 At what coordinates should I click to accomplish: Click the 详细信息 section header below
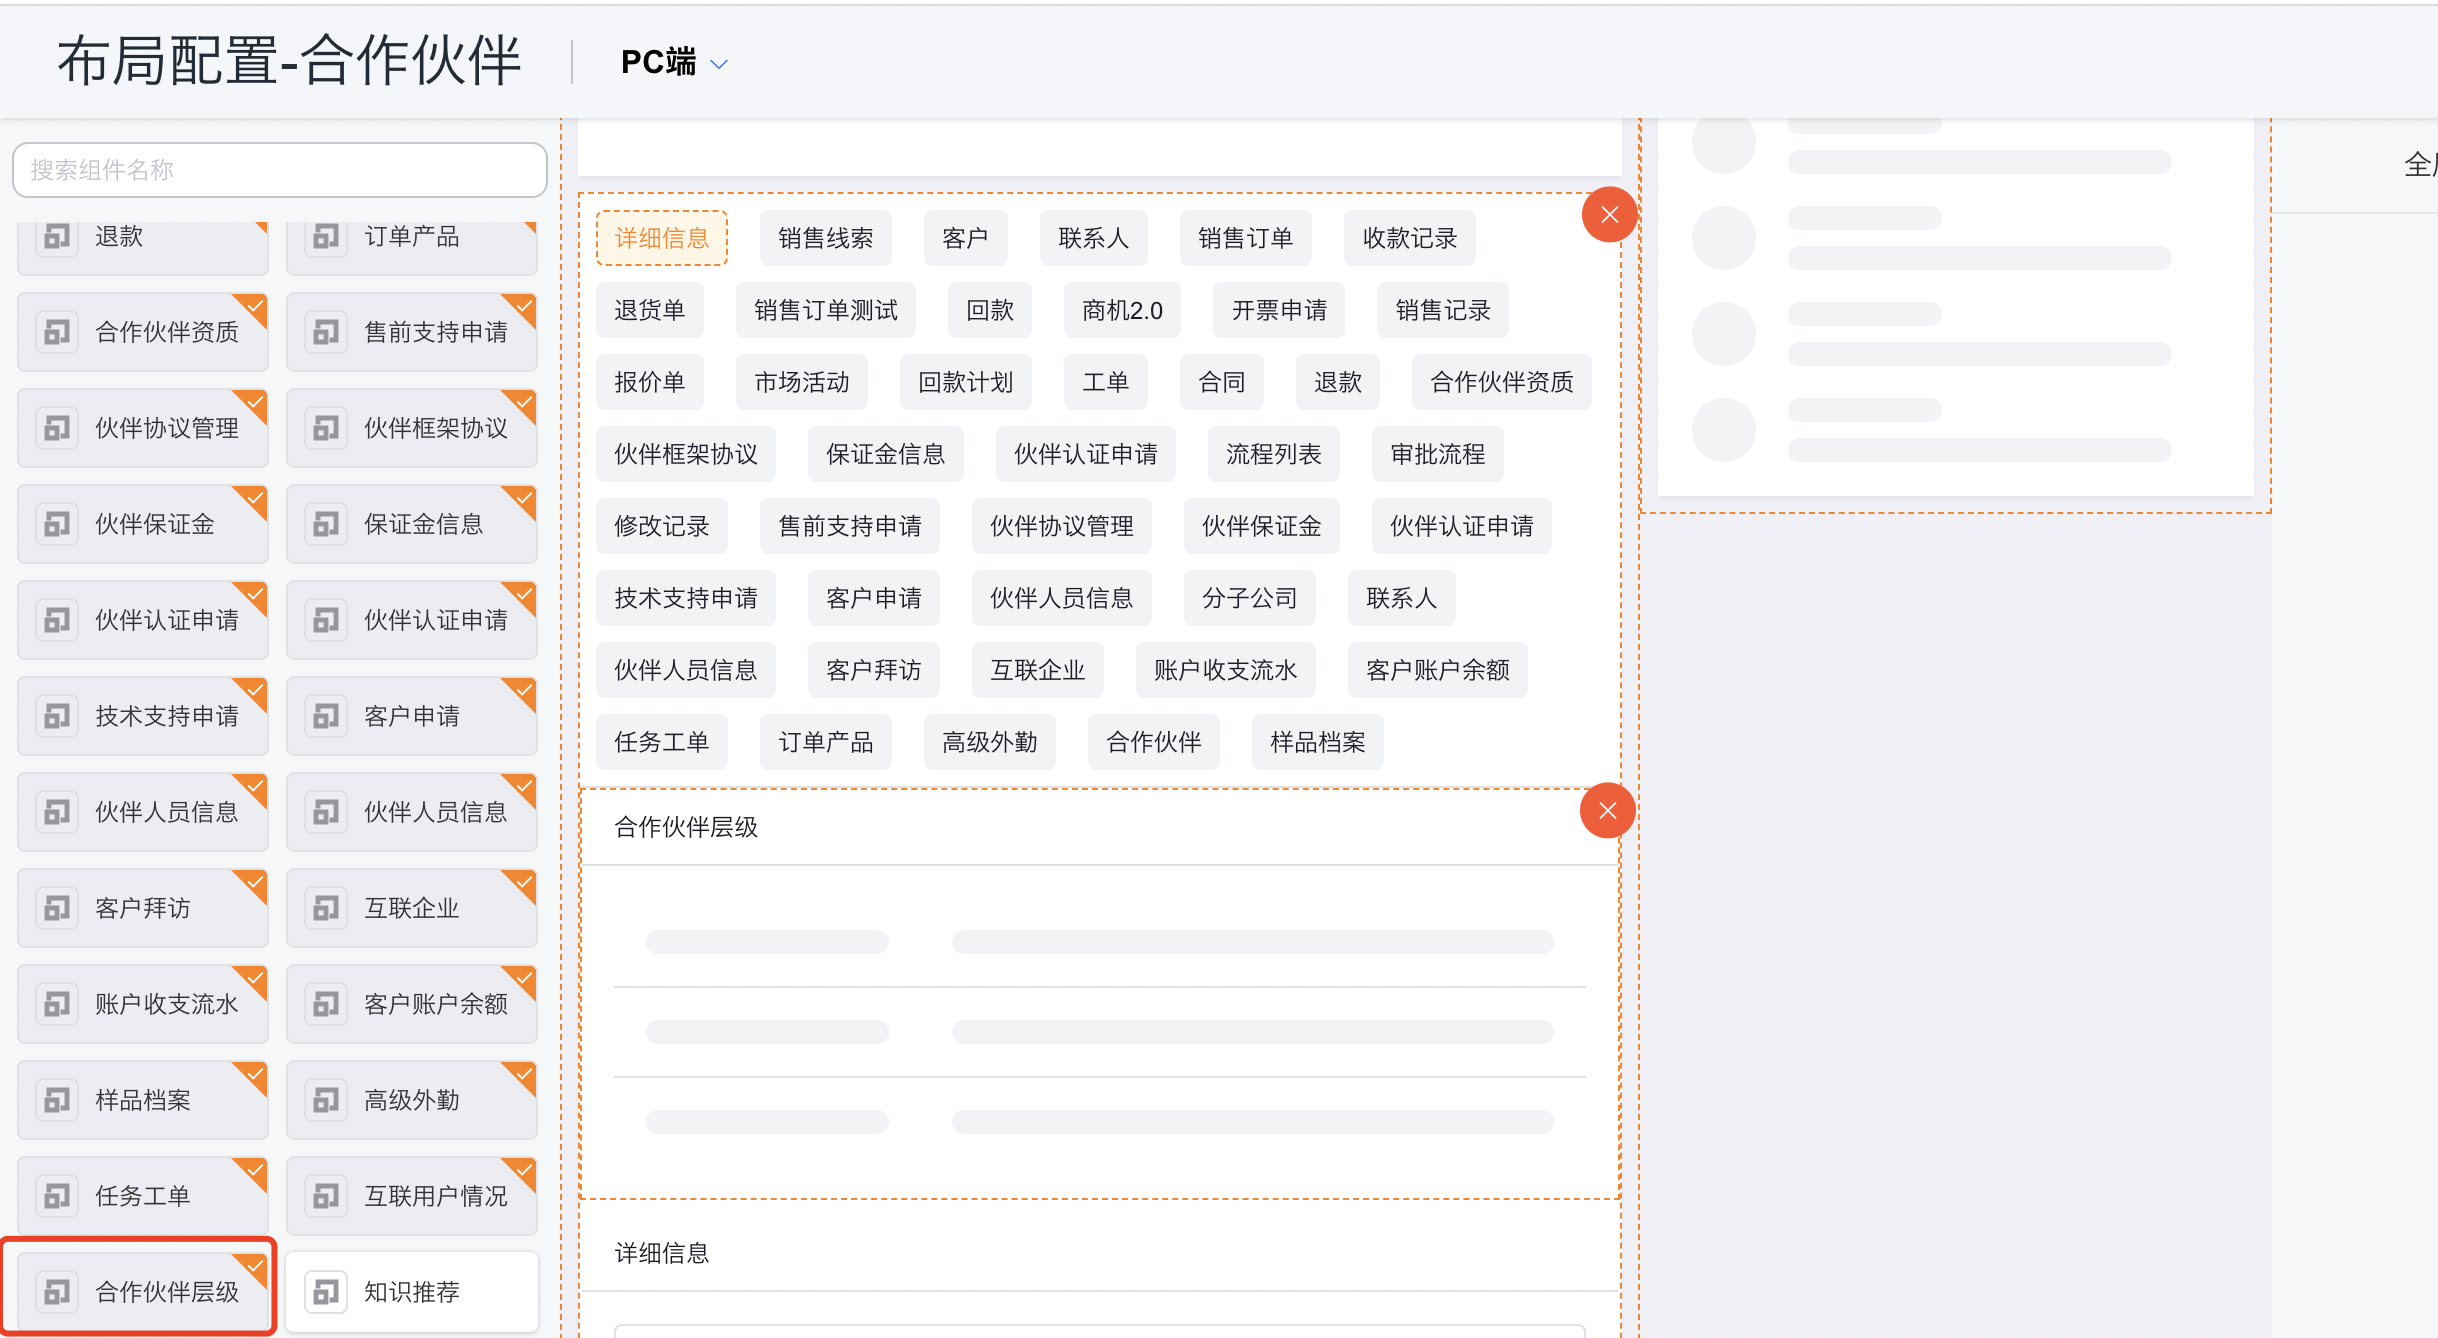[662, 1253]
